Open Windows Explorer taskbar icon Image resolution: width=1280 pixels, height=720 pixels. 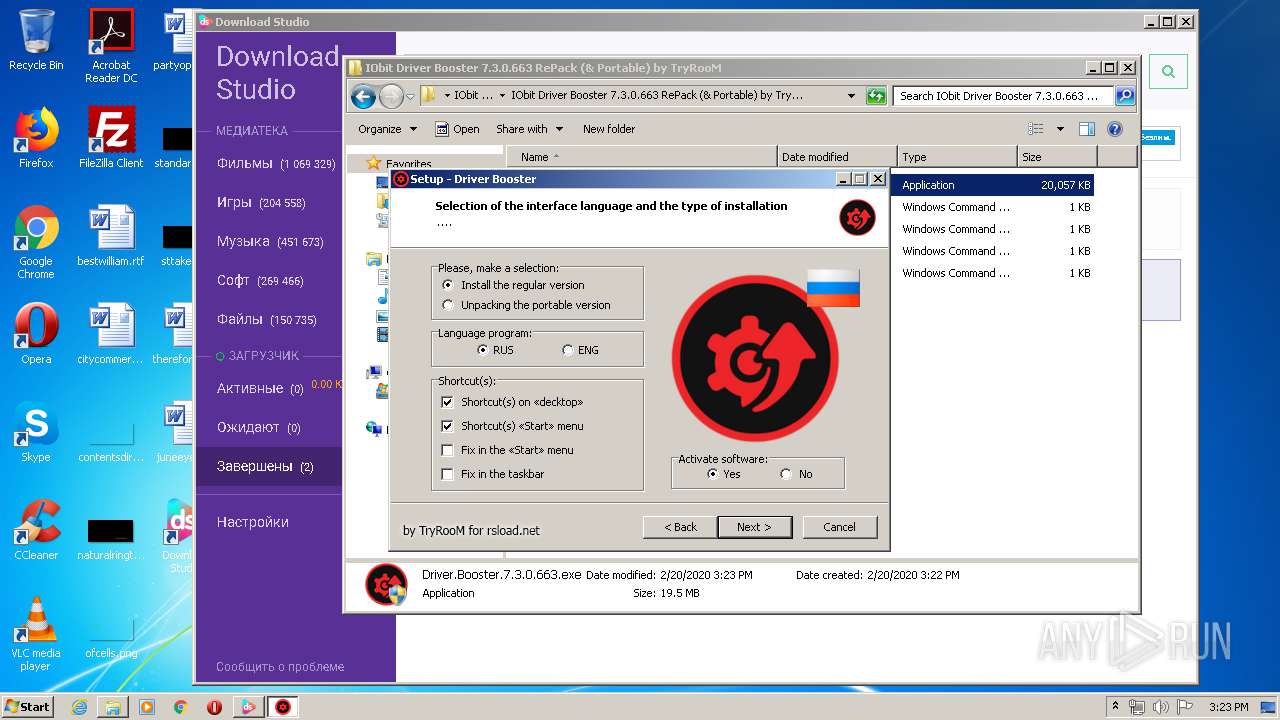113,707
